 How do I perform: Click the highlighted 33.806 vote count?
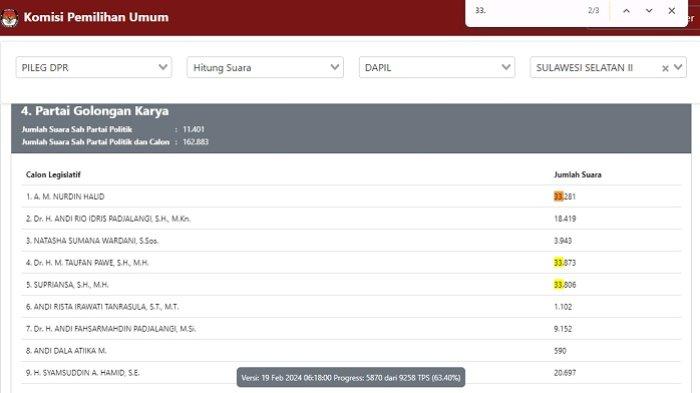565,284
